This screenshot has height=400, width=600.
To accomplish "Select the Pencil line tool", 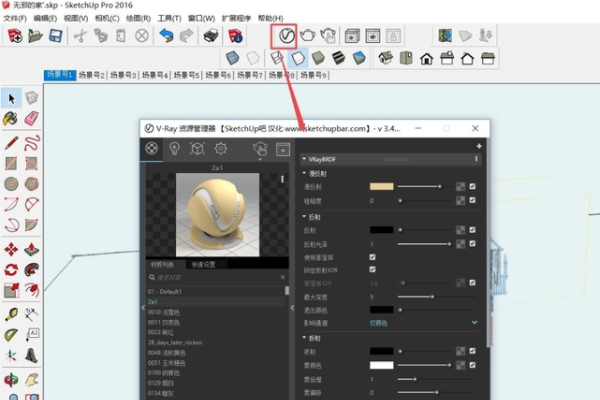I will pyautogui.click(x=10, y=142).
